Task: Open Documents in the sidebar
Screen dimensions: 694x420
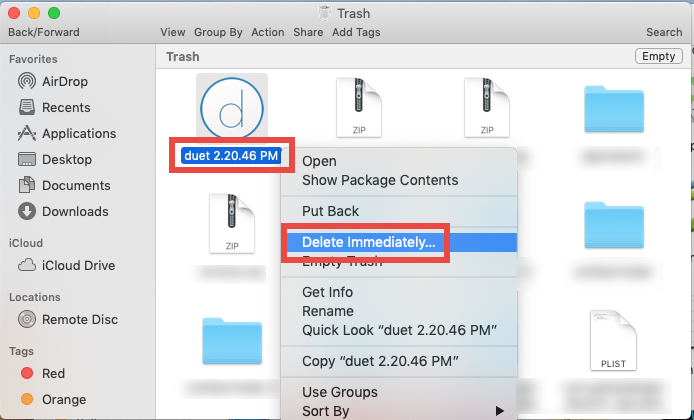Action: click(62, 185)
